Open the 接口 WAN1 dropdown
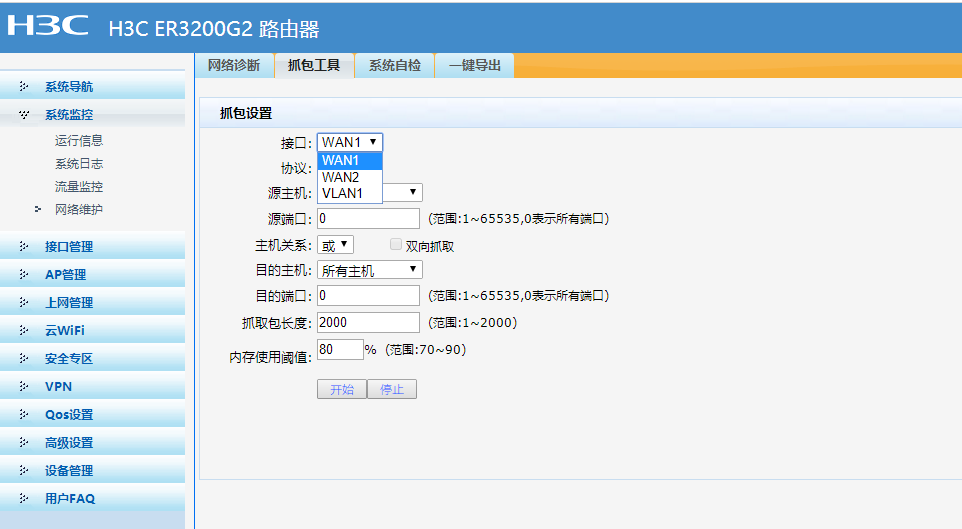 pos(350,142)
